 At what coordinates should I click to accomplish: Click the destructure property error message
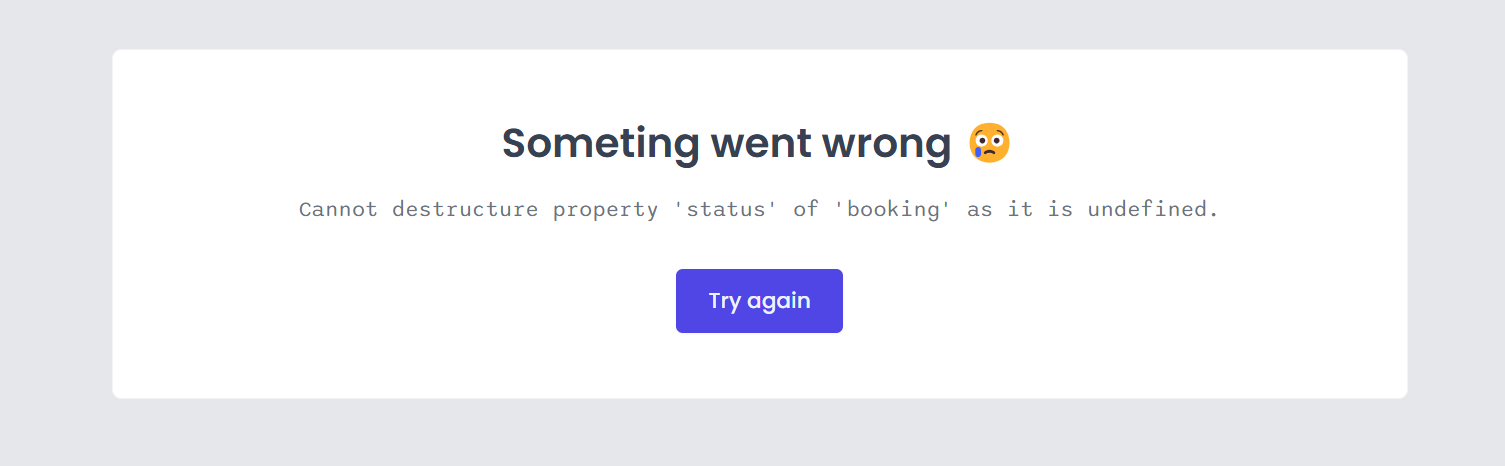pos(759,210)
